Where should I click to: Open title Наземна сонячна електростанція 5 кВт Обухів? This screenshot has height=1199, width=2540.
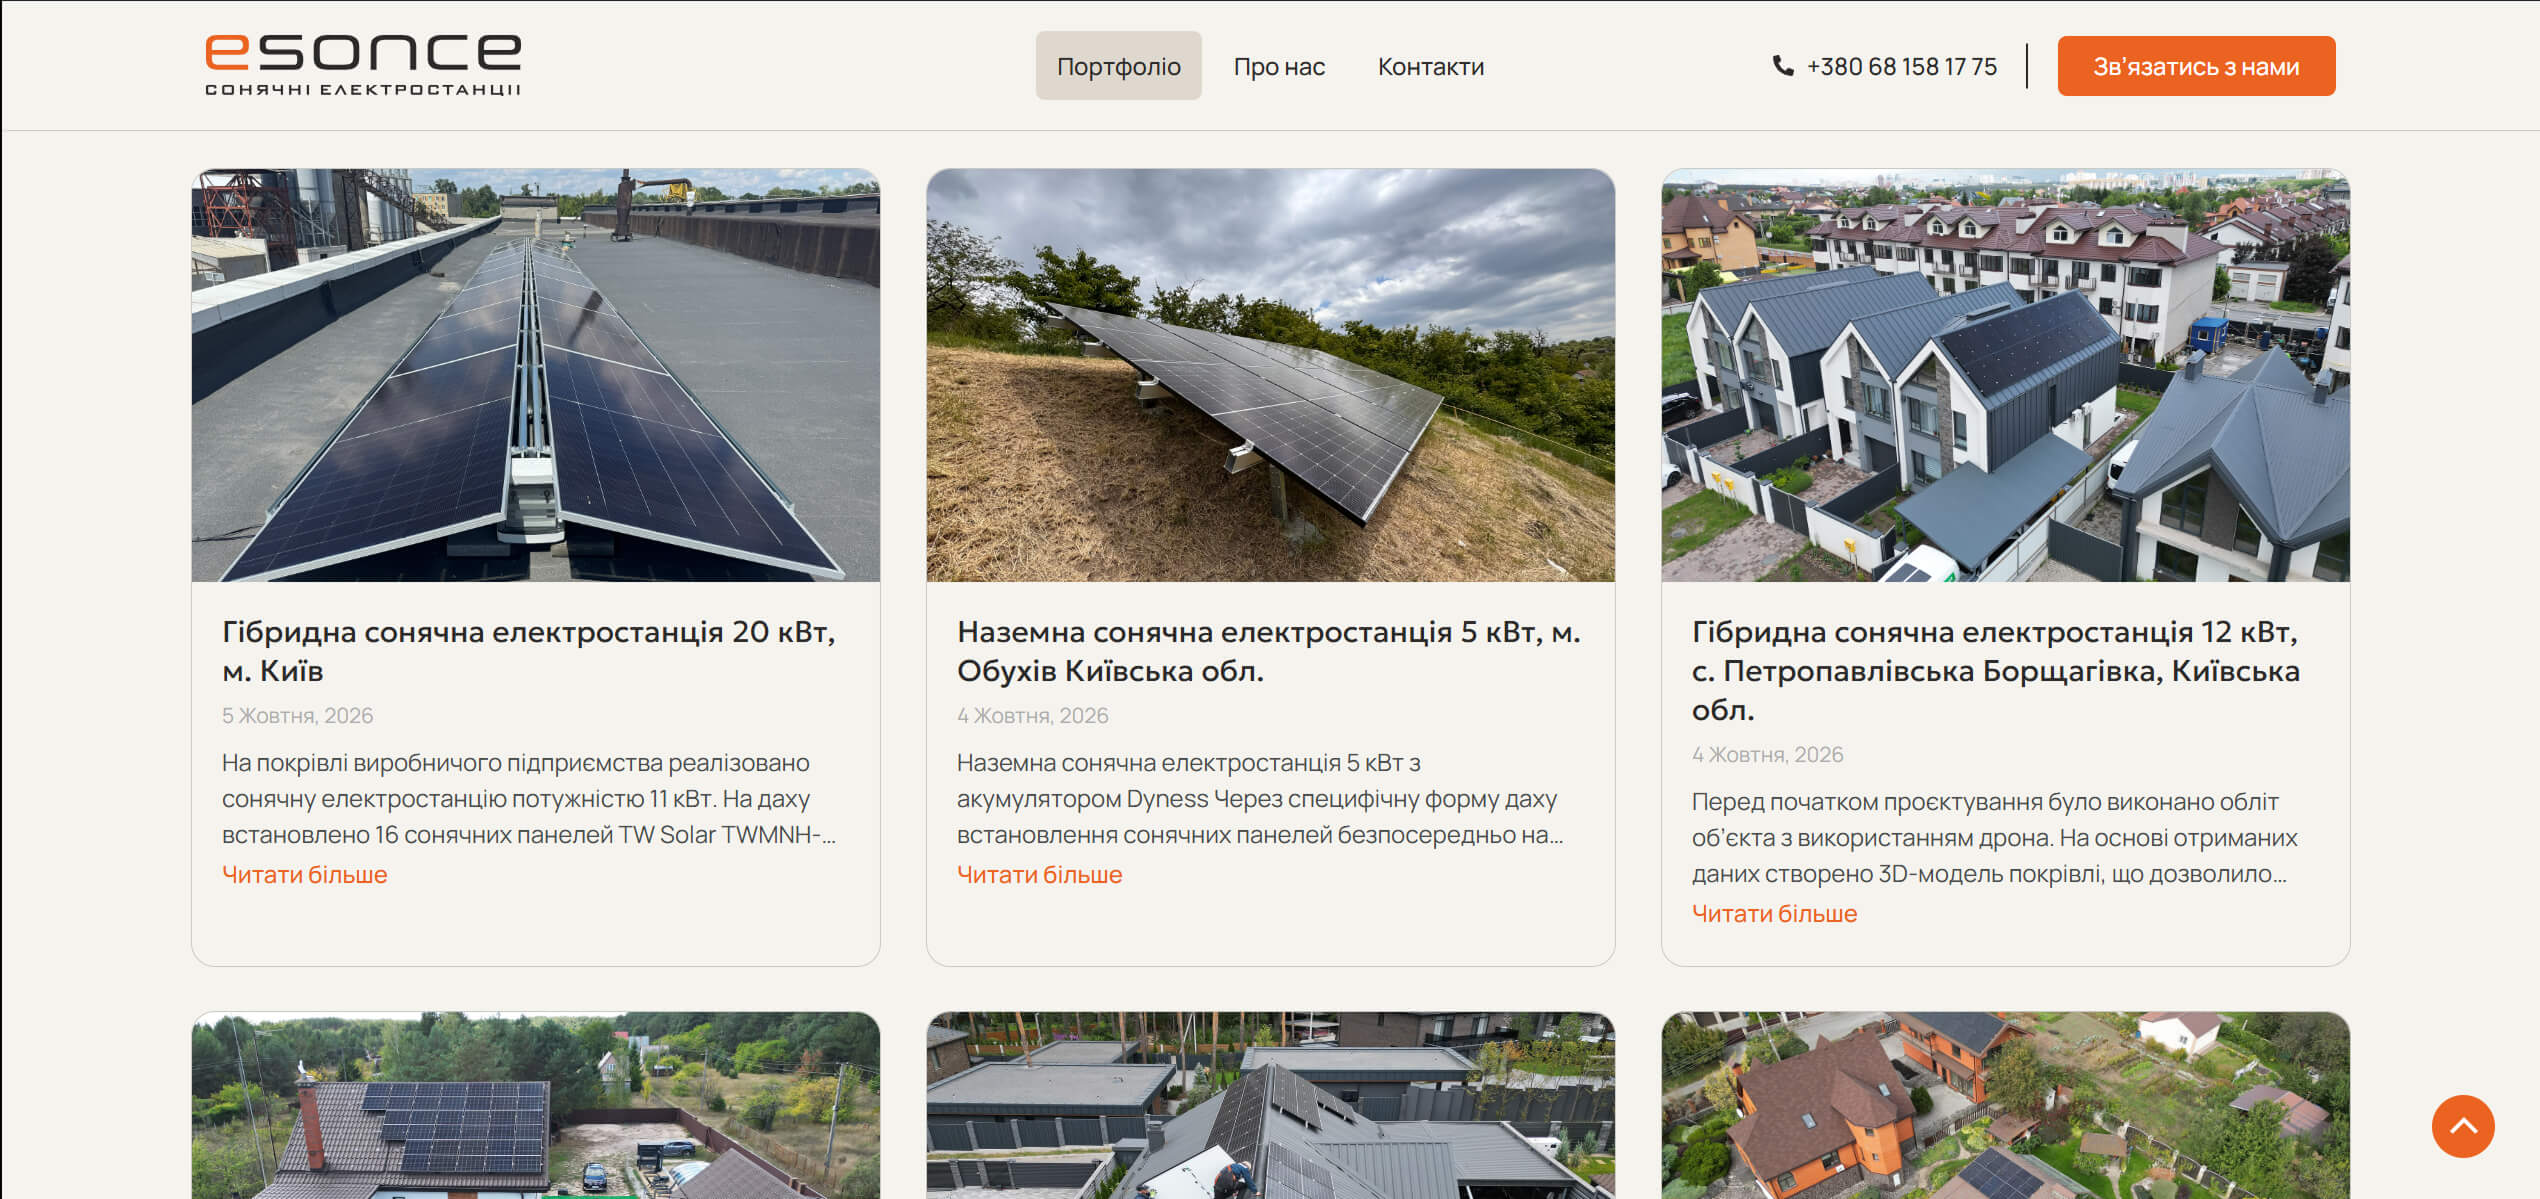(1268, 651)
